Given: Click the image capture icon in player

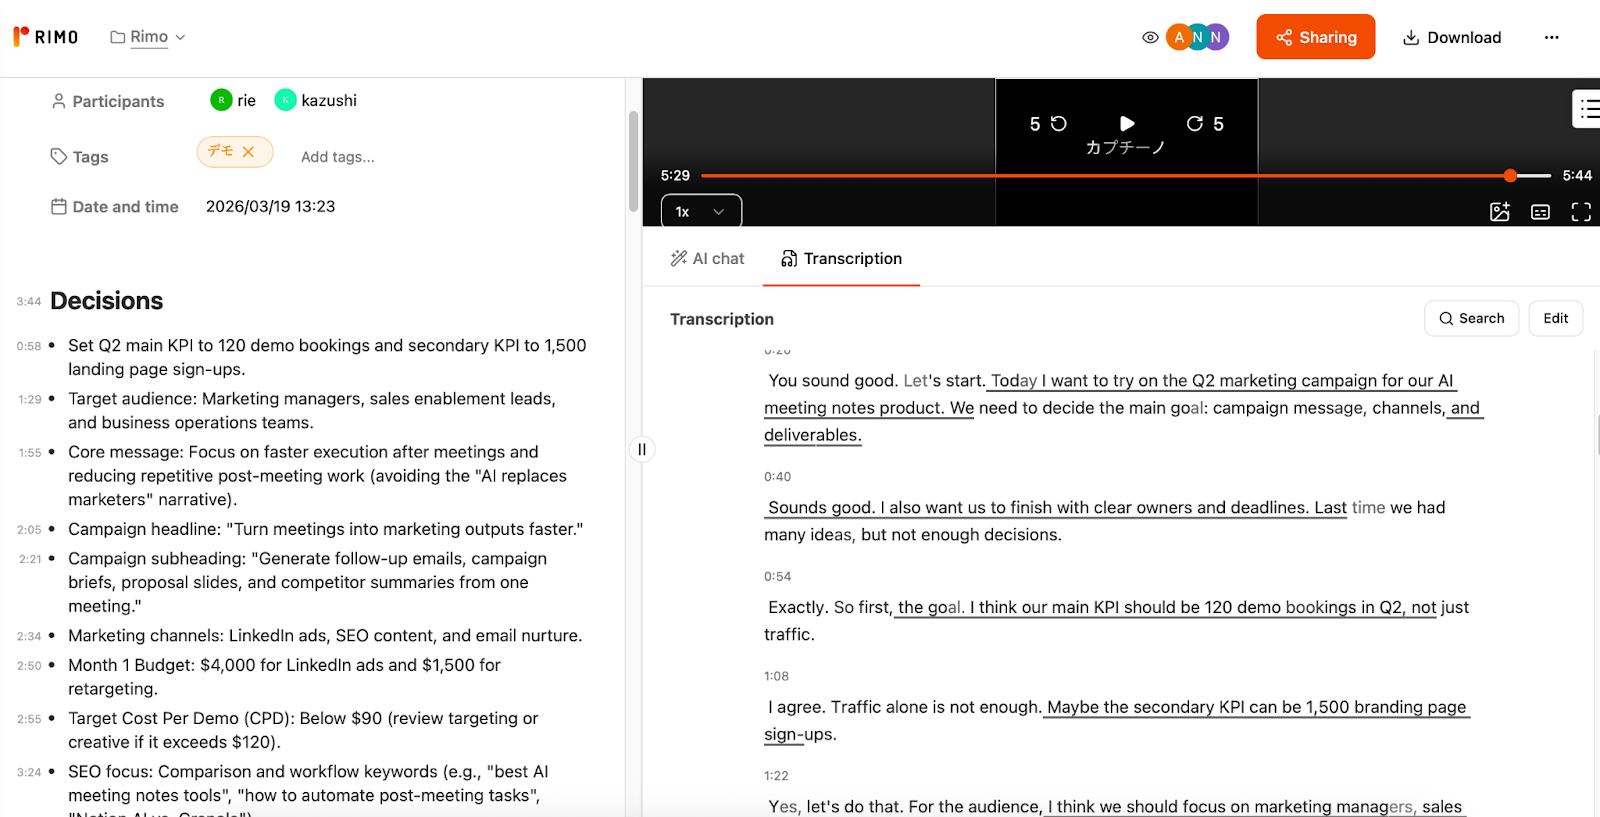Looking at the screenshot, I should tap(1499, 212).
